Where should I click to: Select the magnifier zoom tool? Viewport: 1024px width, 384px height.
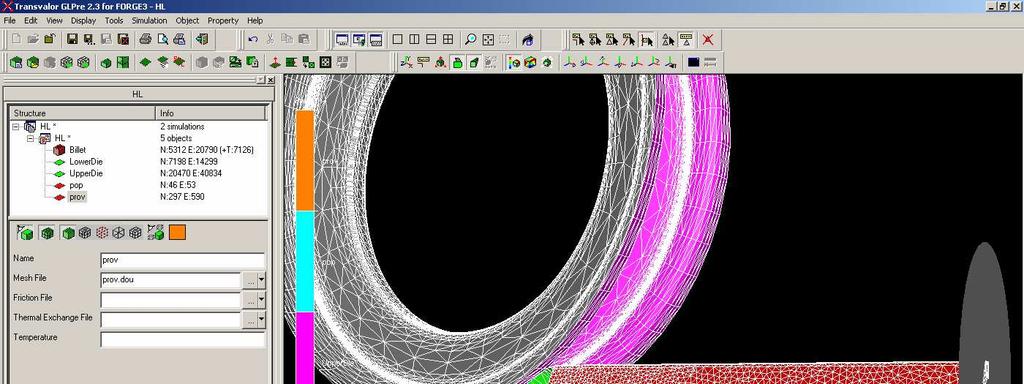[471, 39]
